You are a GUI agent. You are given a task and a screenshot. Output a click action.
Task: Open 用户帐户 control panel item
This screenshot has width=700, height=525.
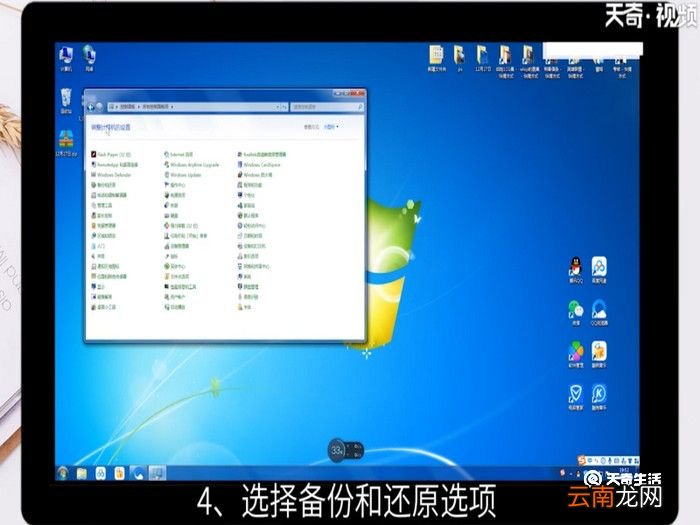pyautogui.click(x=175, y=297)
